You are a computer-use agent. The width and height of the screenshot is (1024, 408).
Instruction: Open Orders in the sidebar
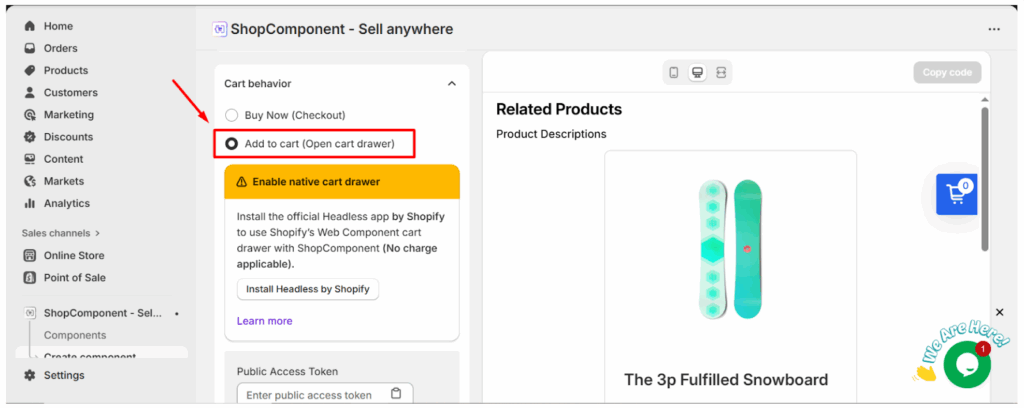[60, 48]
